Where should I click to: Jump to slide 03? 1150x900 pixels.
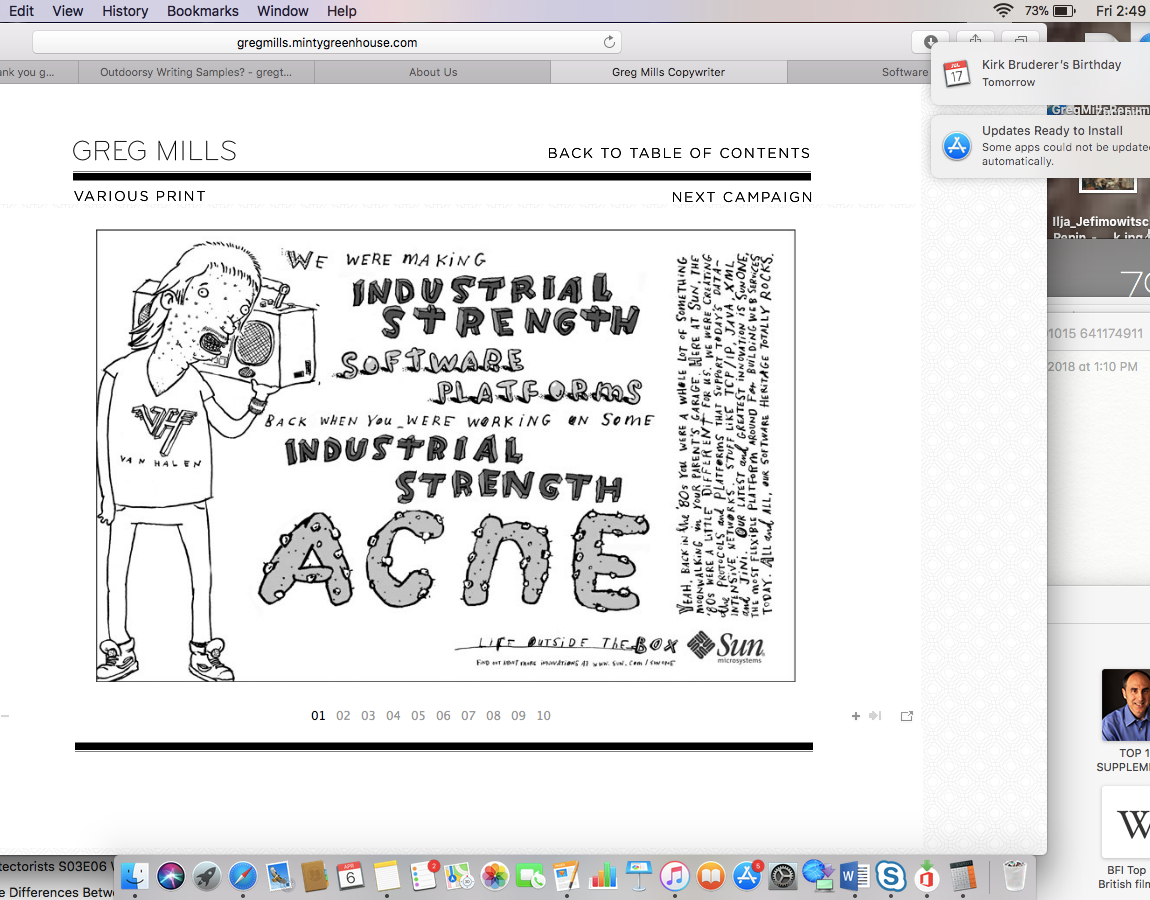(x=368, y=716)
